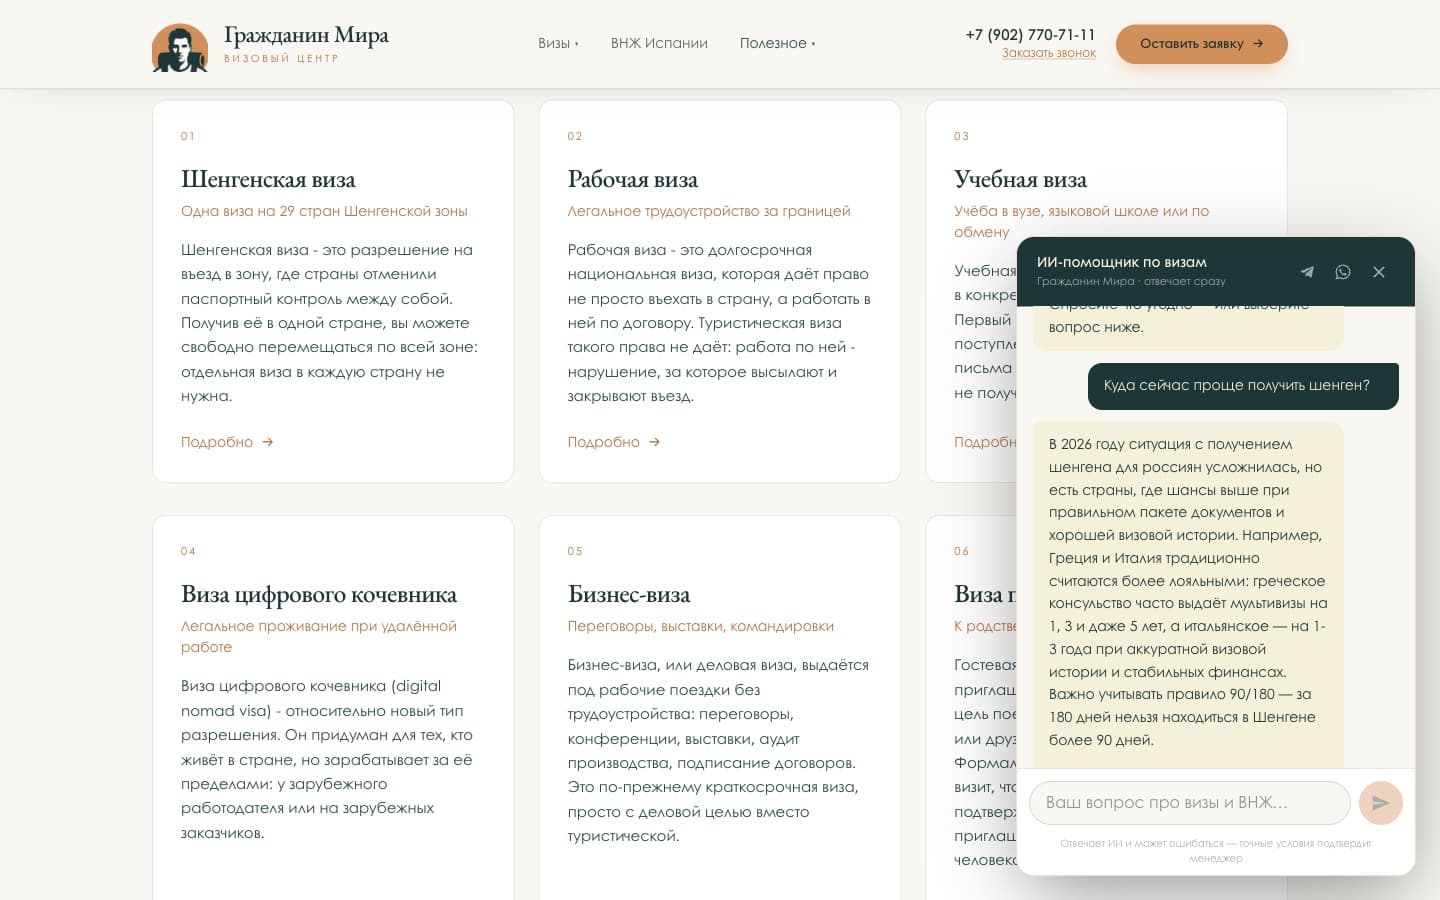This screenshot has width=1440, height=900.
Task: Click the Гражданин Мира site name text
Action: pos(306,36)
